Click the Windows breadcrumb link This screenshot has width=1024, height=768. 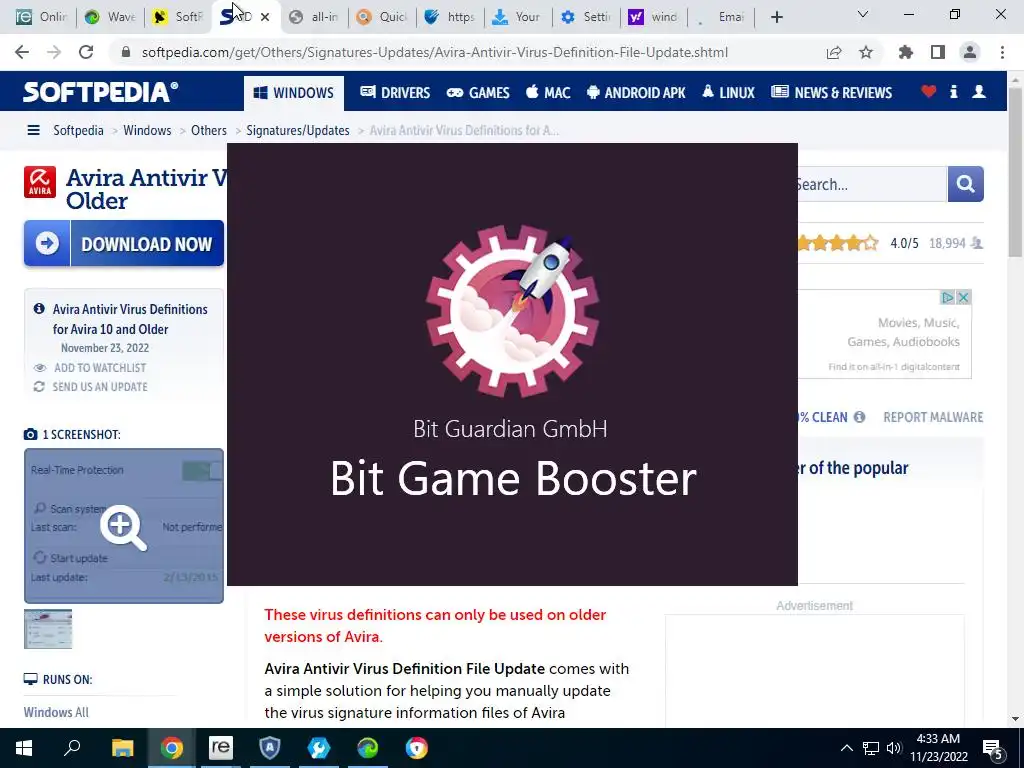[x=147, y=131]
